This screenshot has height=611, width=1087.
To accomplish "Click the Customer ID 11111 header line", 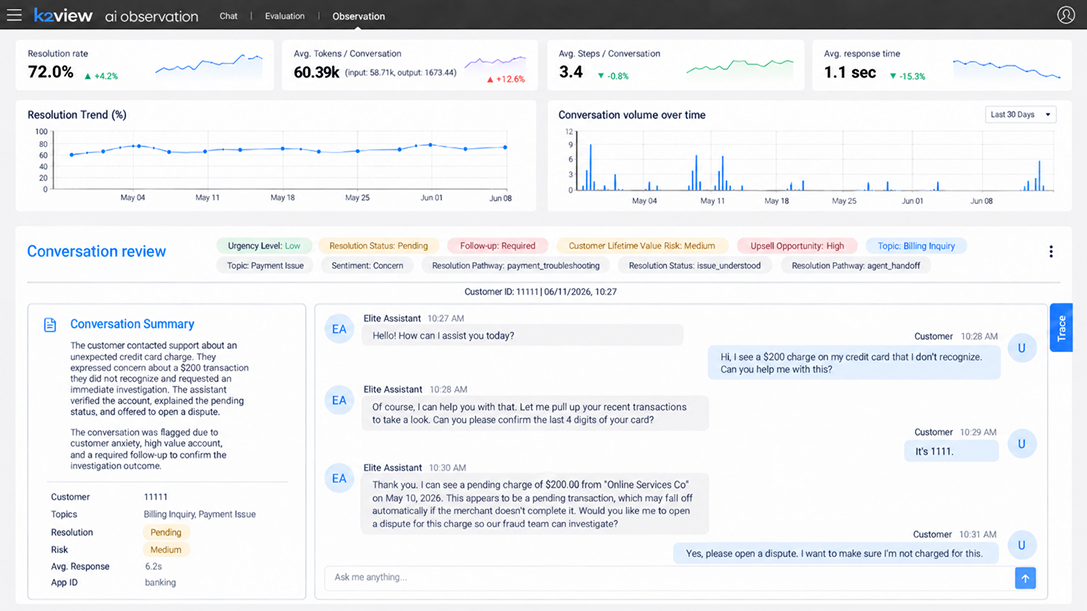I will point(540,292).
